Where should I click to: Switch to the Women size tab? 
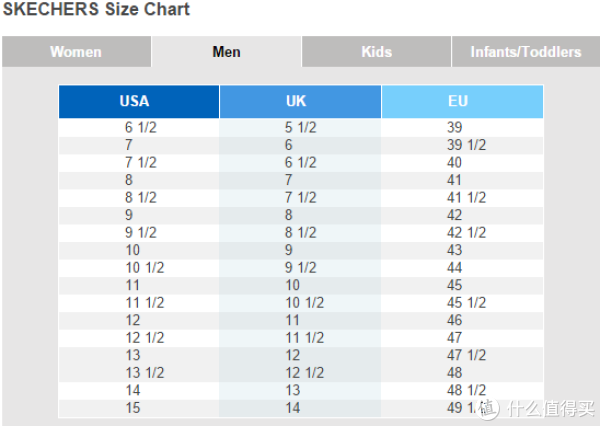[x=76, y=52]
